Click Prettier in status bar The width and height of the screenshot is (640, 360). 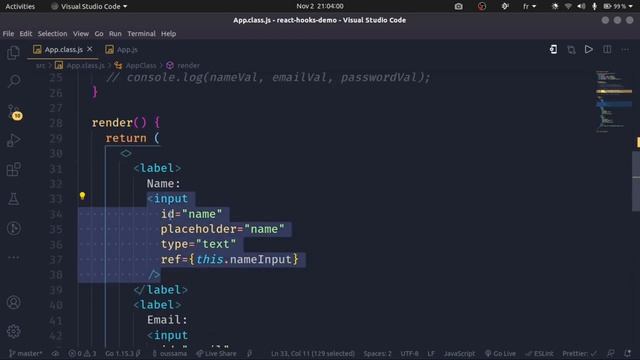pos(580,353)
